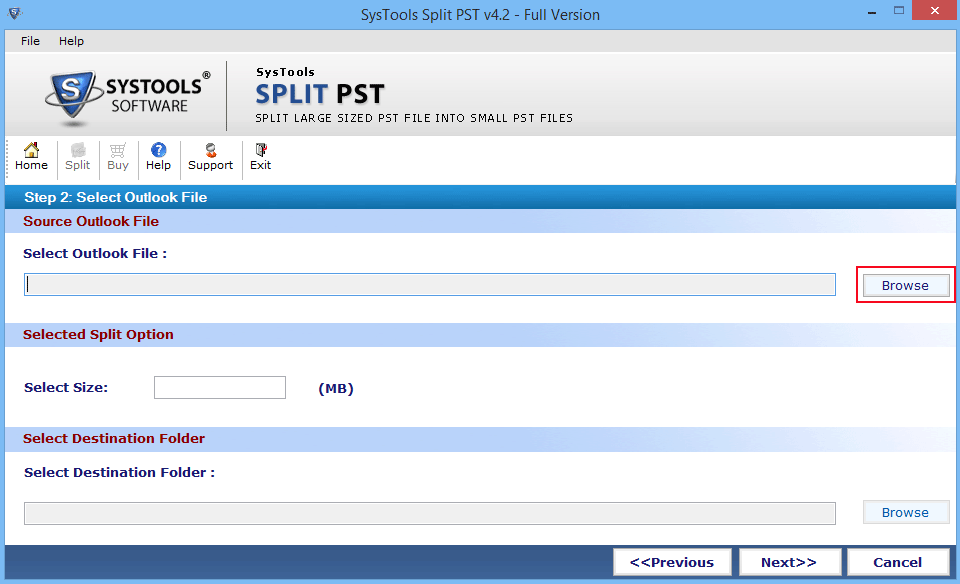
Task: Cancel the split wizard
Action: 898,562
